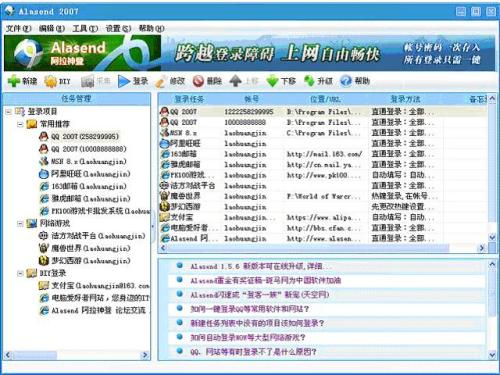This screenshot has width=500, height=375.
Task: Open QQ、网站等有时登录不了 link
Action: click(253, 352)
